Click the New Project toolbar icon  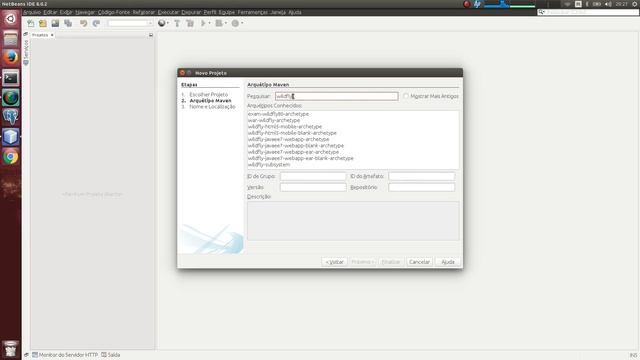pyautogui.click(x=43, y=23)
